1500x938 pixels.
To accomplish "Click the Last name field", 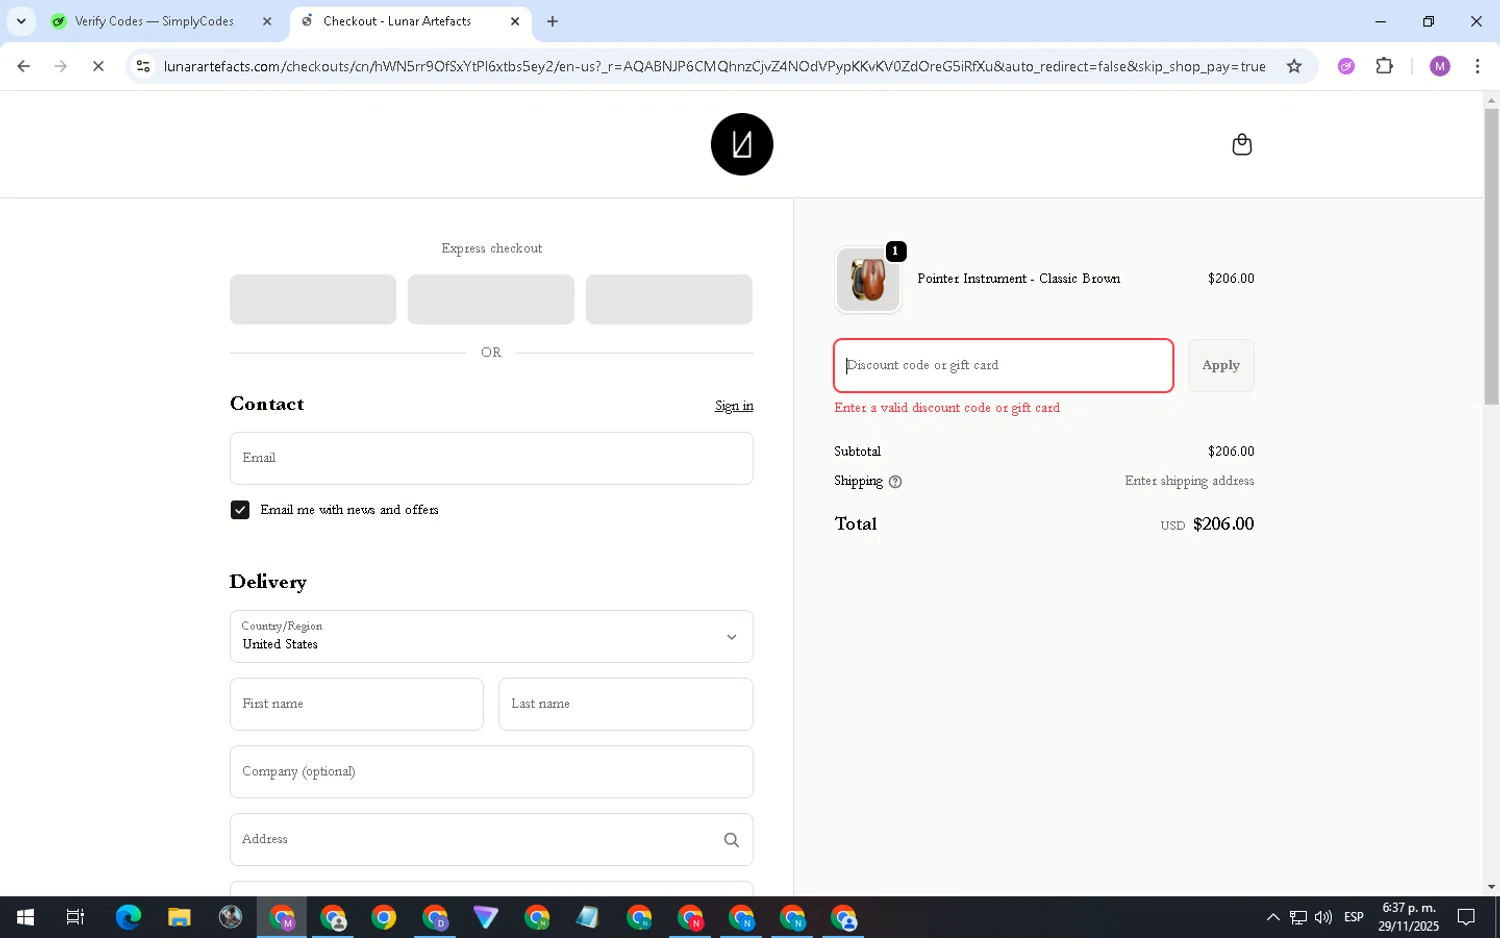I will (626, 704).
